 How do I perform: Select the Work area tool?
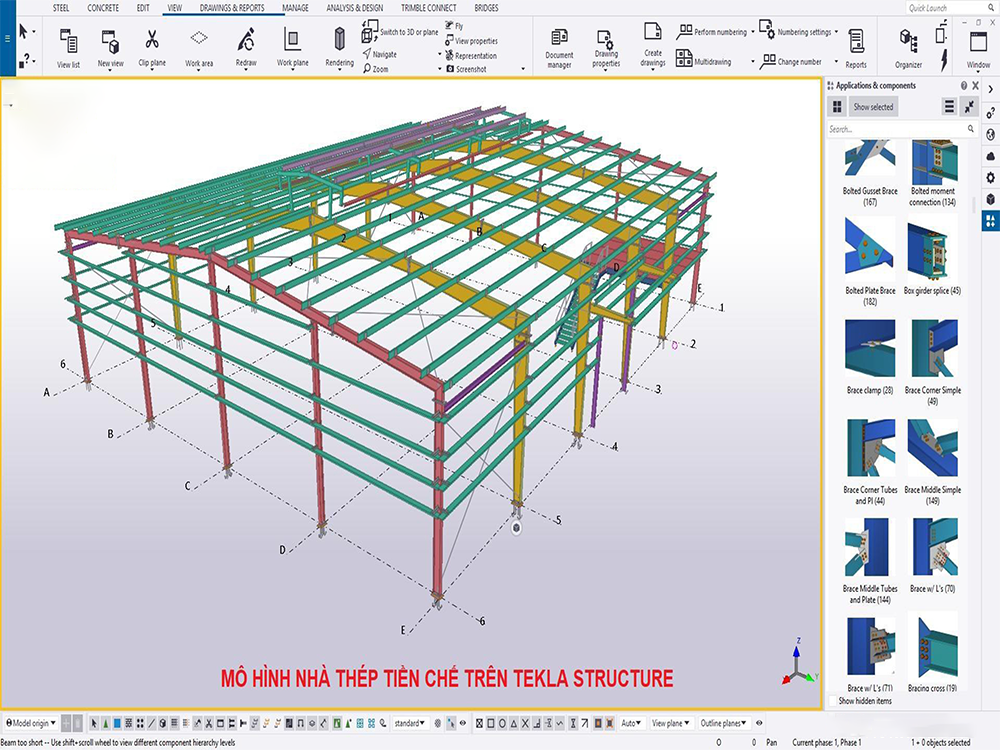[199, 40]
